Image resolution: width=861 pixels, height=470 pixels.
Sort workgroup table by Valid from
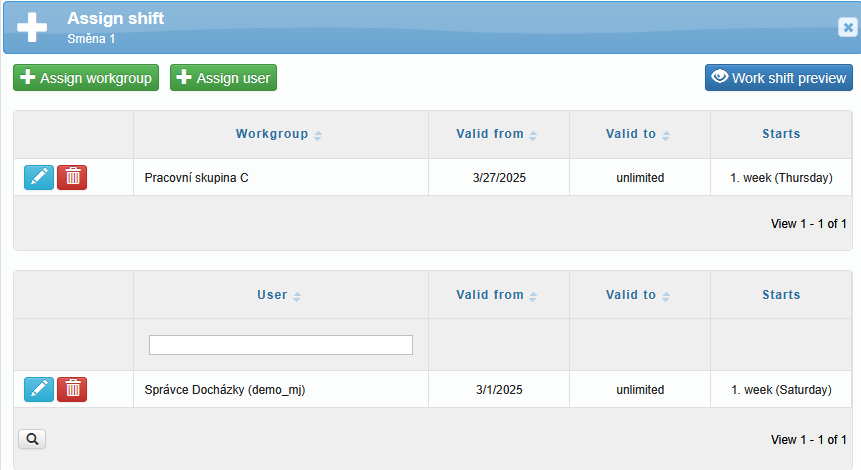[497, 134]
